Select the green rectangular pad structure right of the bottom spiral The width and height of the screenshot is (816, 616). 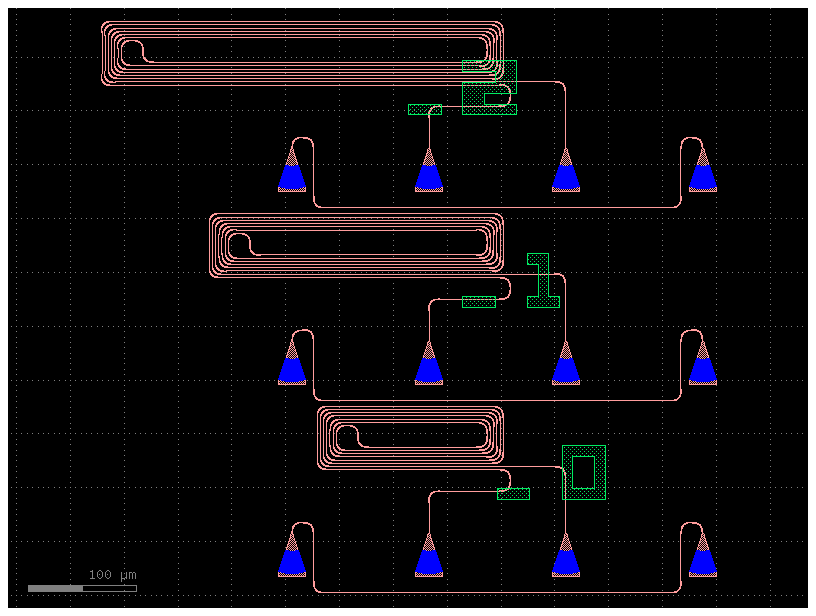coord(585,472)
